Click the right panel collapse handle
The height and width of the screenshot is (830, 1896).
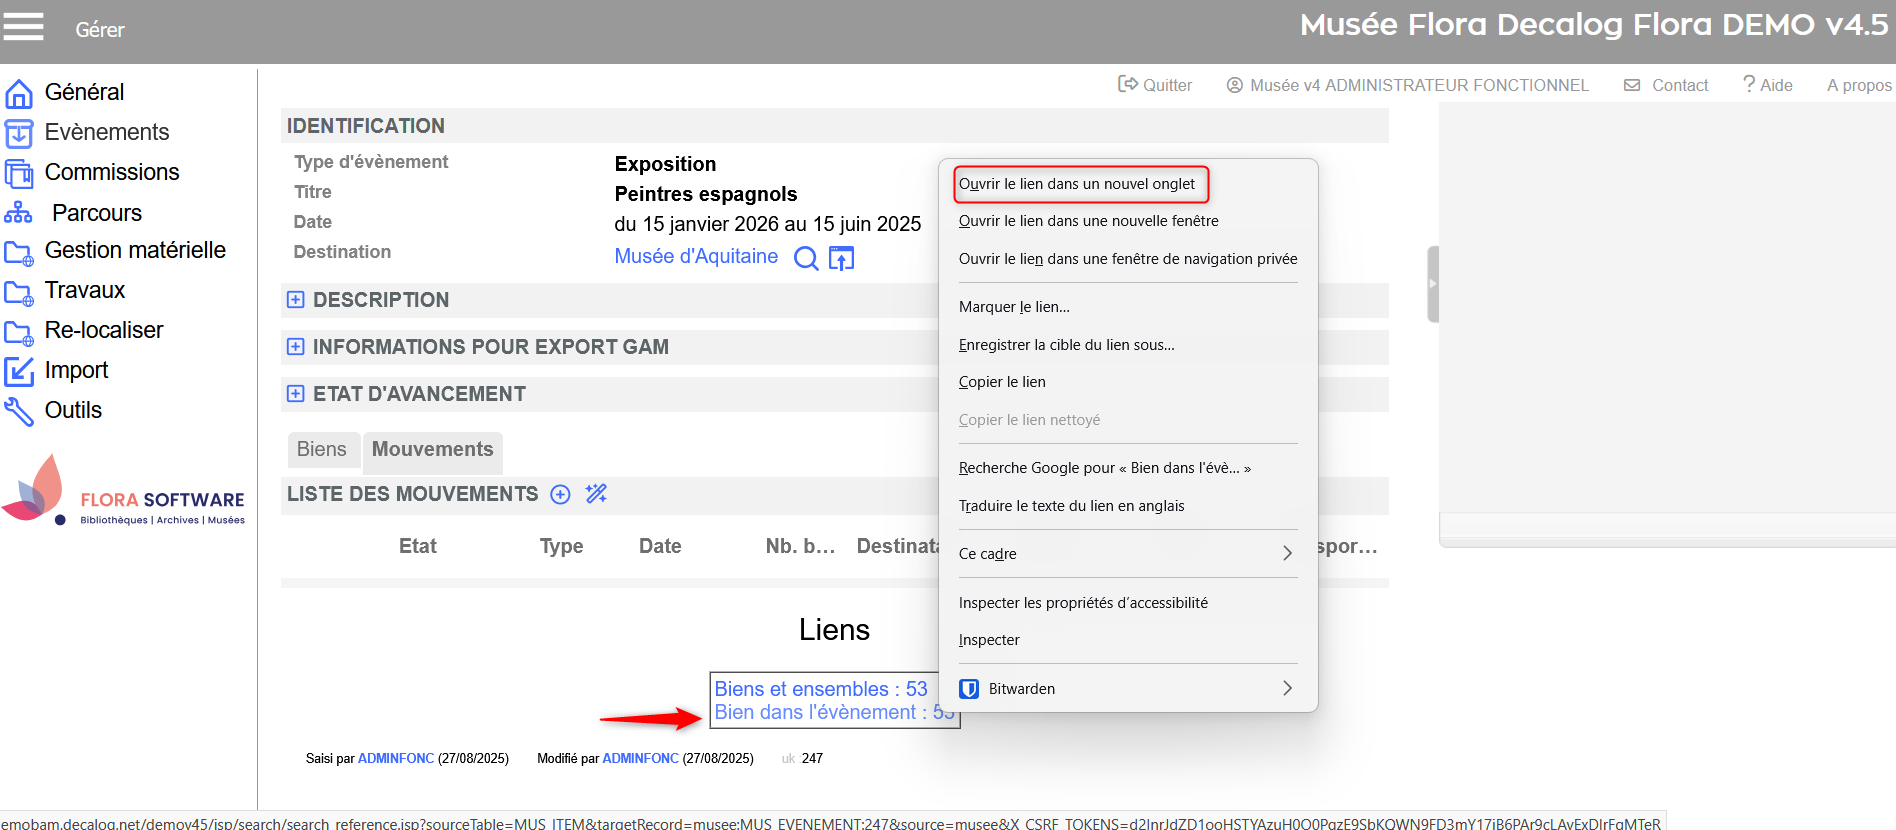(1432, 284)
